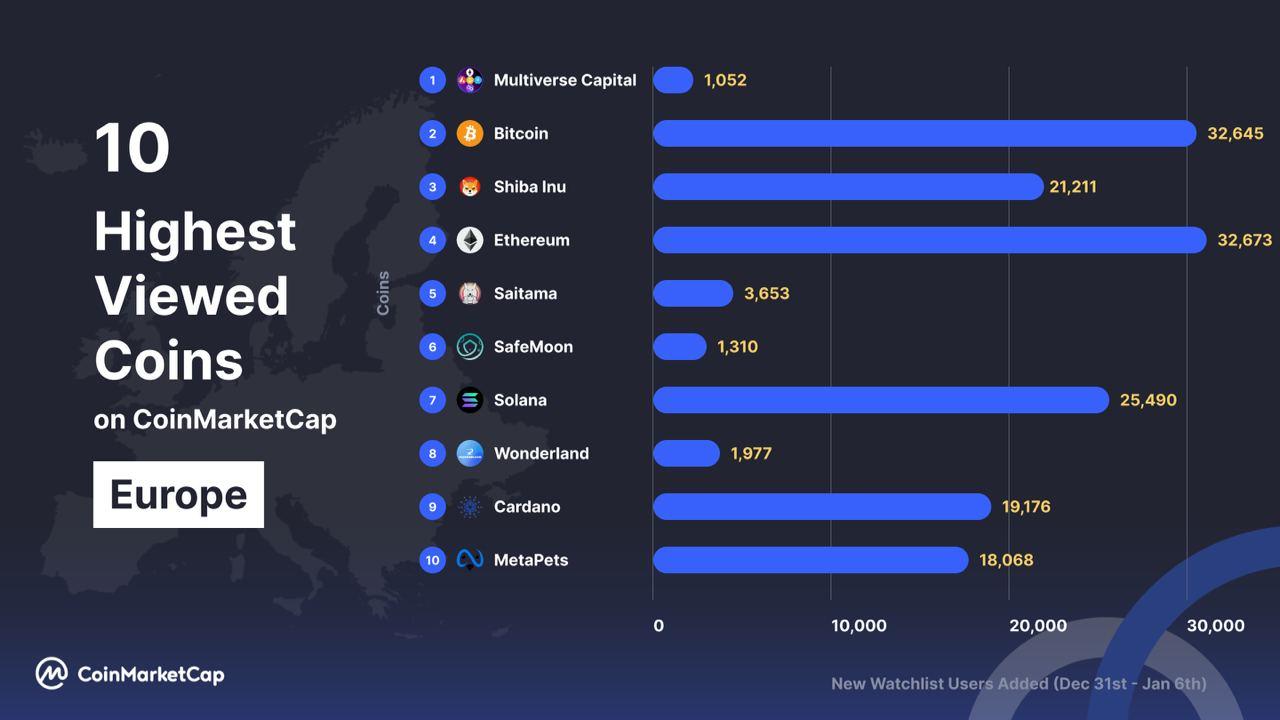
Task: Select the SafeMoon circular logo icon
Action: (x=470, y=347)
